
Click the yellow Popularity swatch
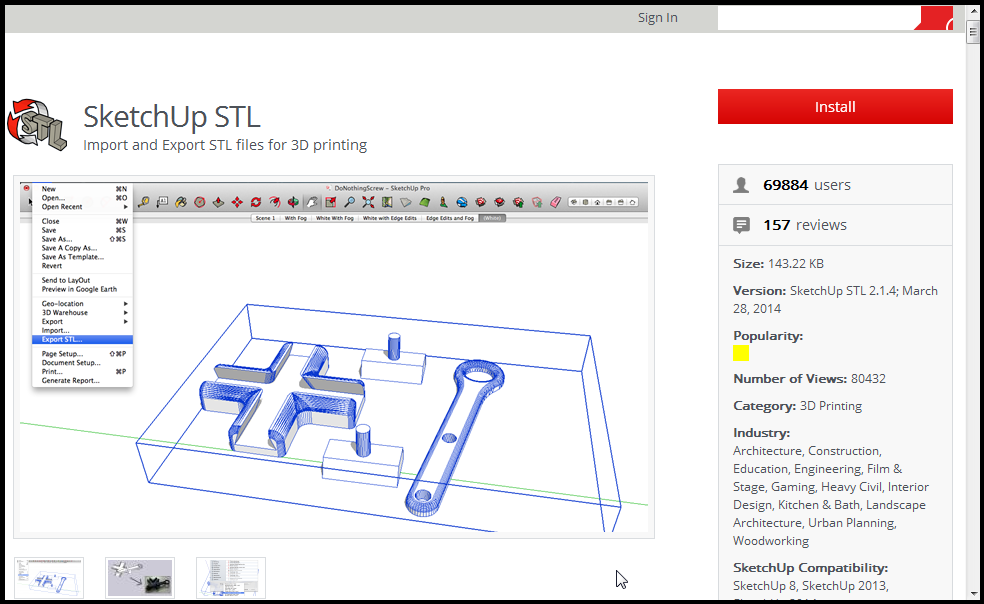click(741, 353)
